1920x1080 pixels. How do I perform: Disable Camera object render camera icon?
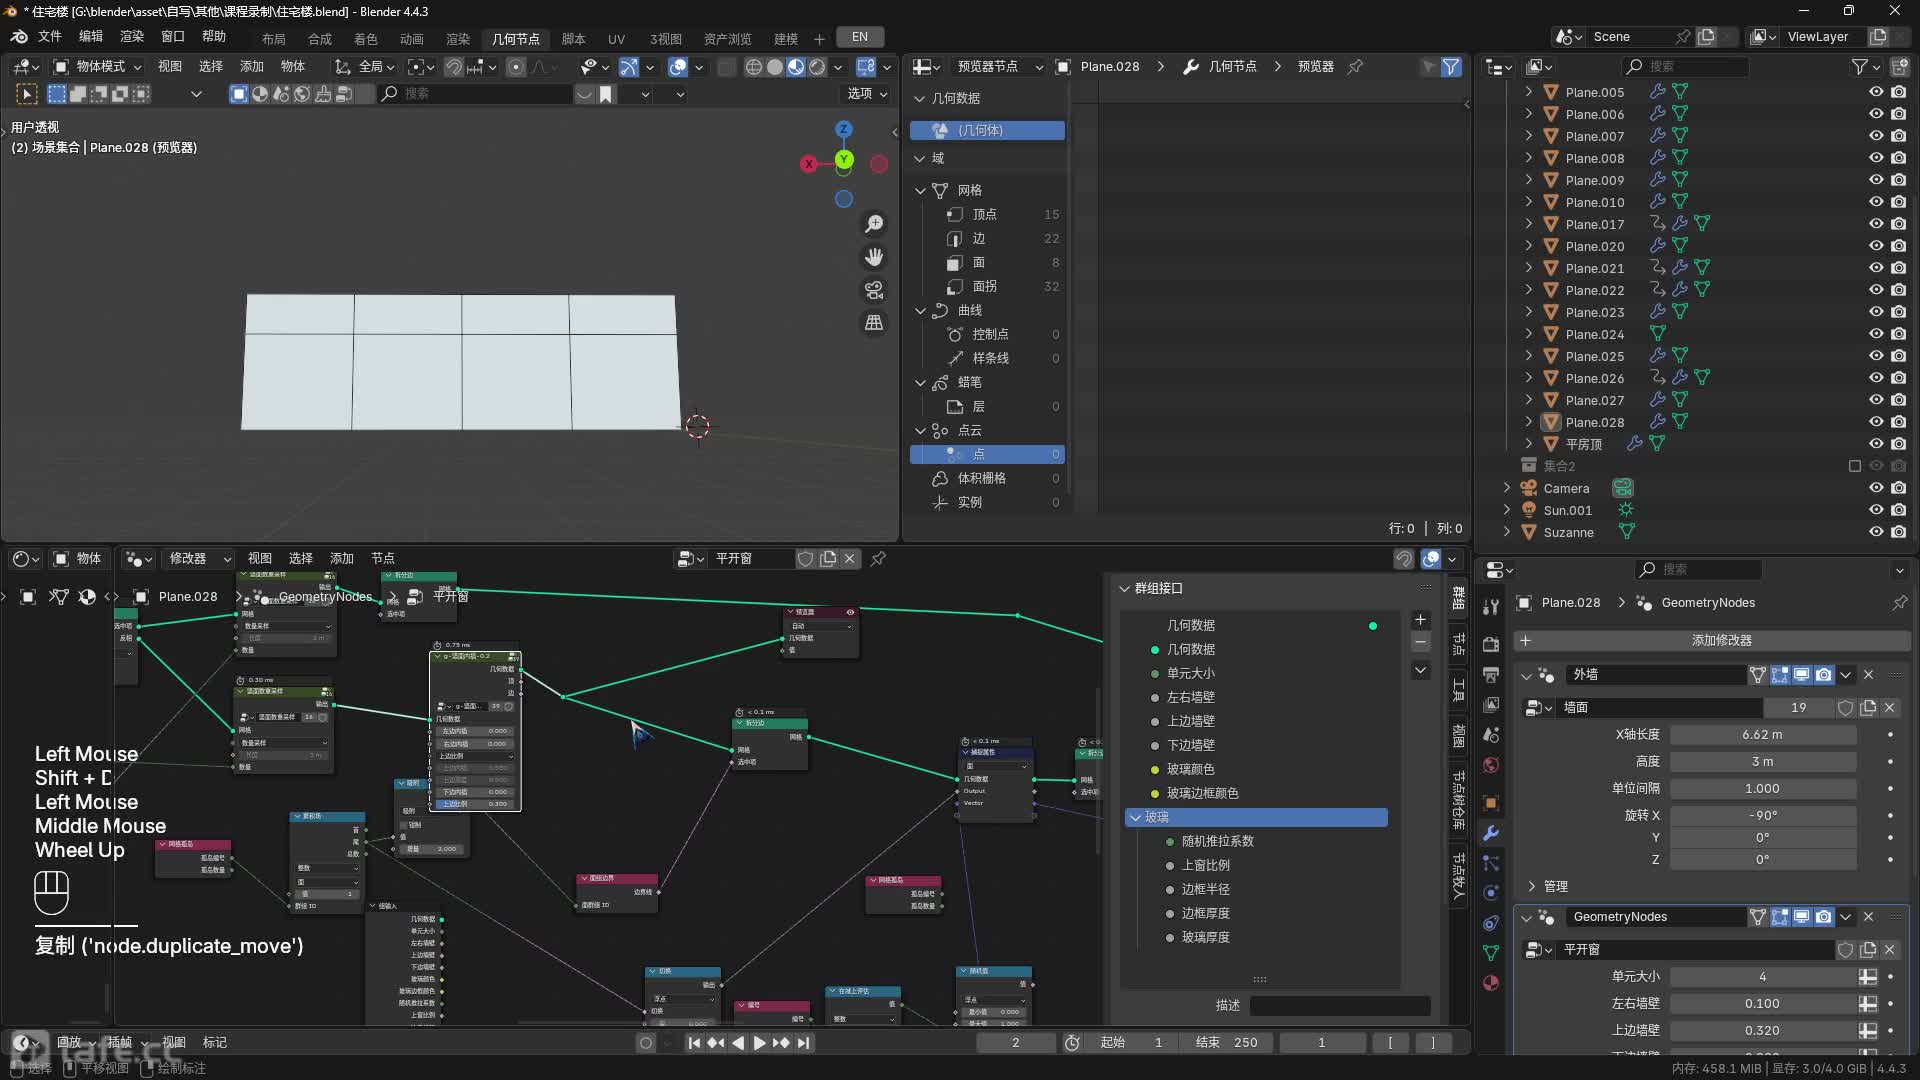1899,488
